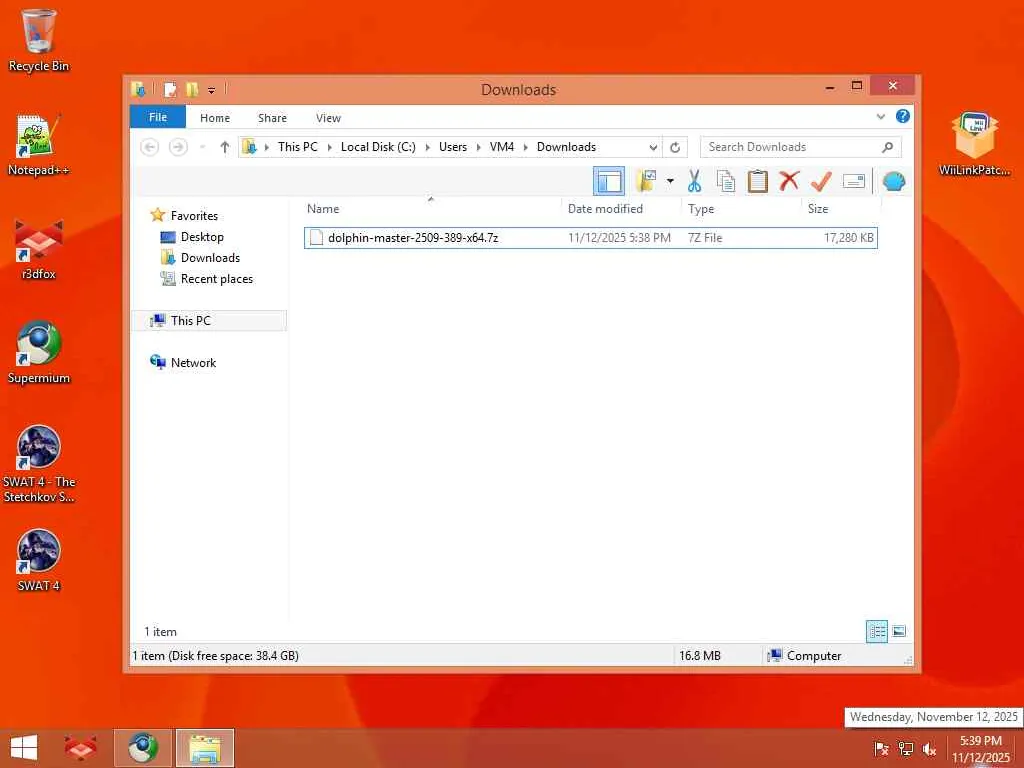Open Classic Shell settings shell icon
This screenshot has width=1024, height=768.
(894, 181)
